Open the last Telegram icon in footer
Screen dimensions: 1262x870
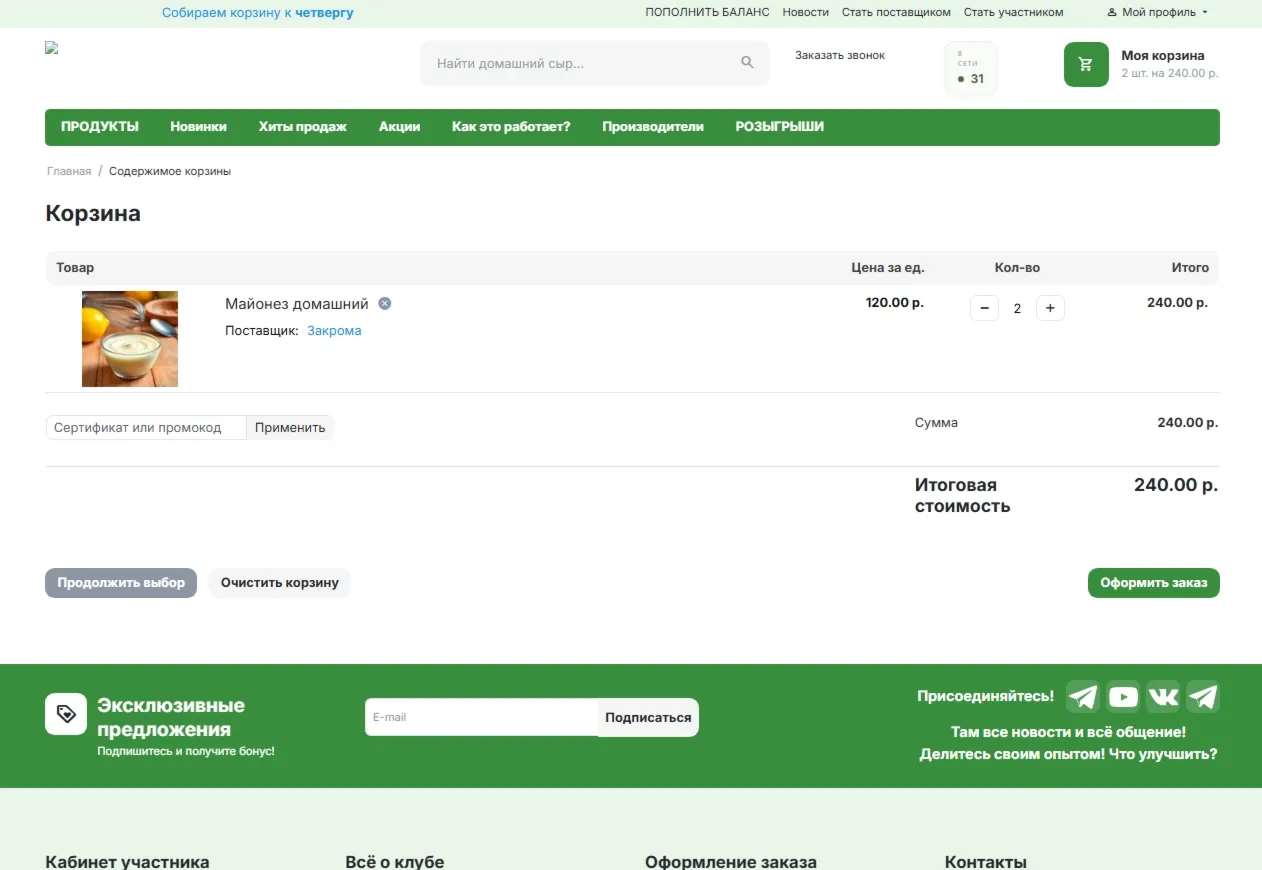tap(1203, 696)
